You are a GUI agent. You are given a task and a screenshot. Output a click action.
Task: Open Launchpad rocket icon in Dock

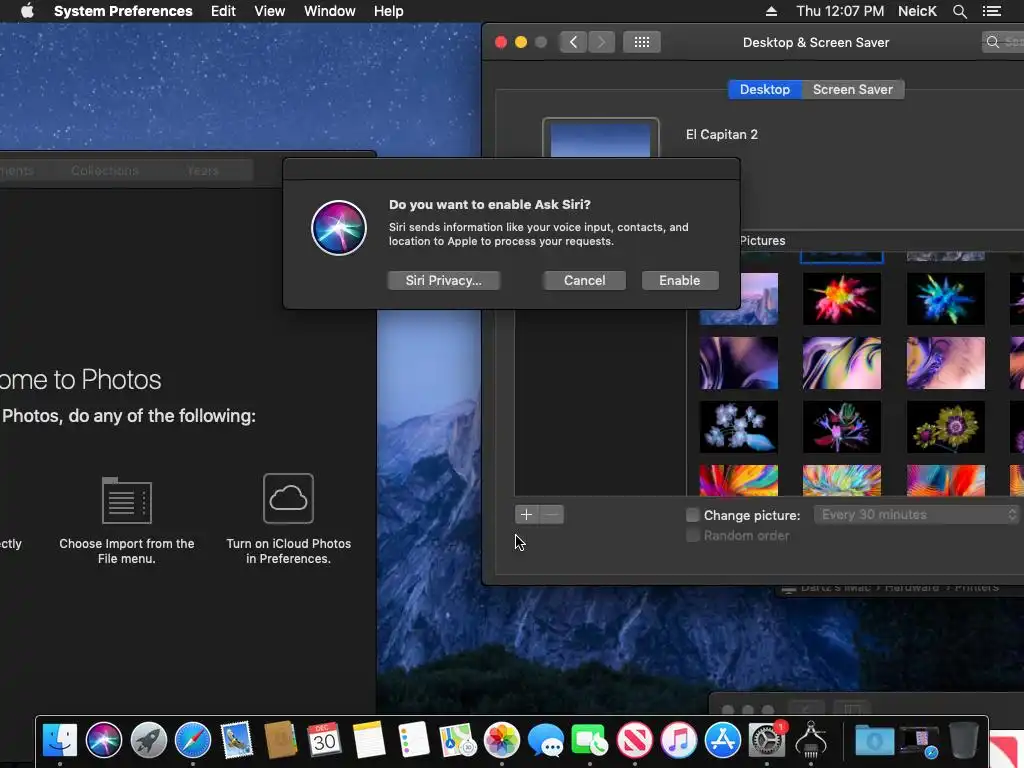tap(148, 741)
